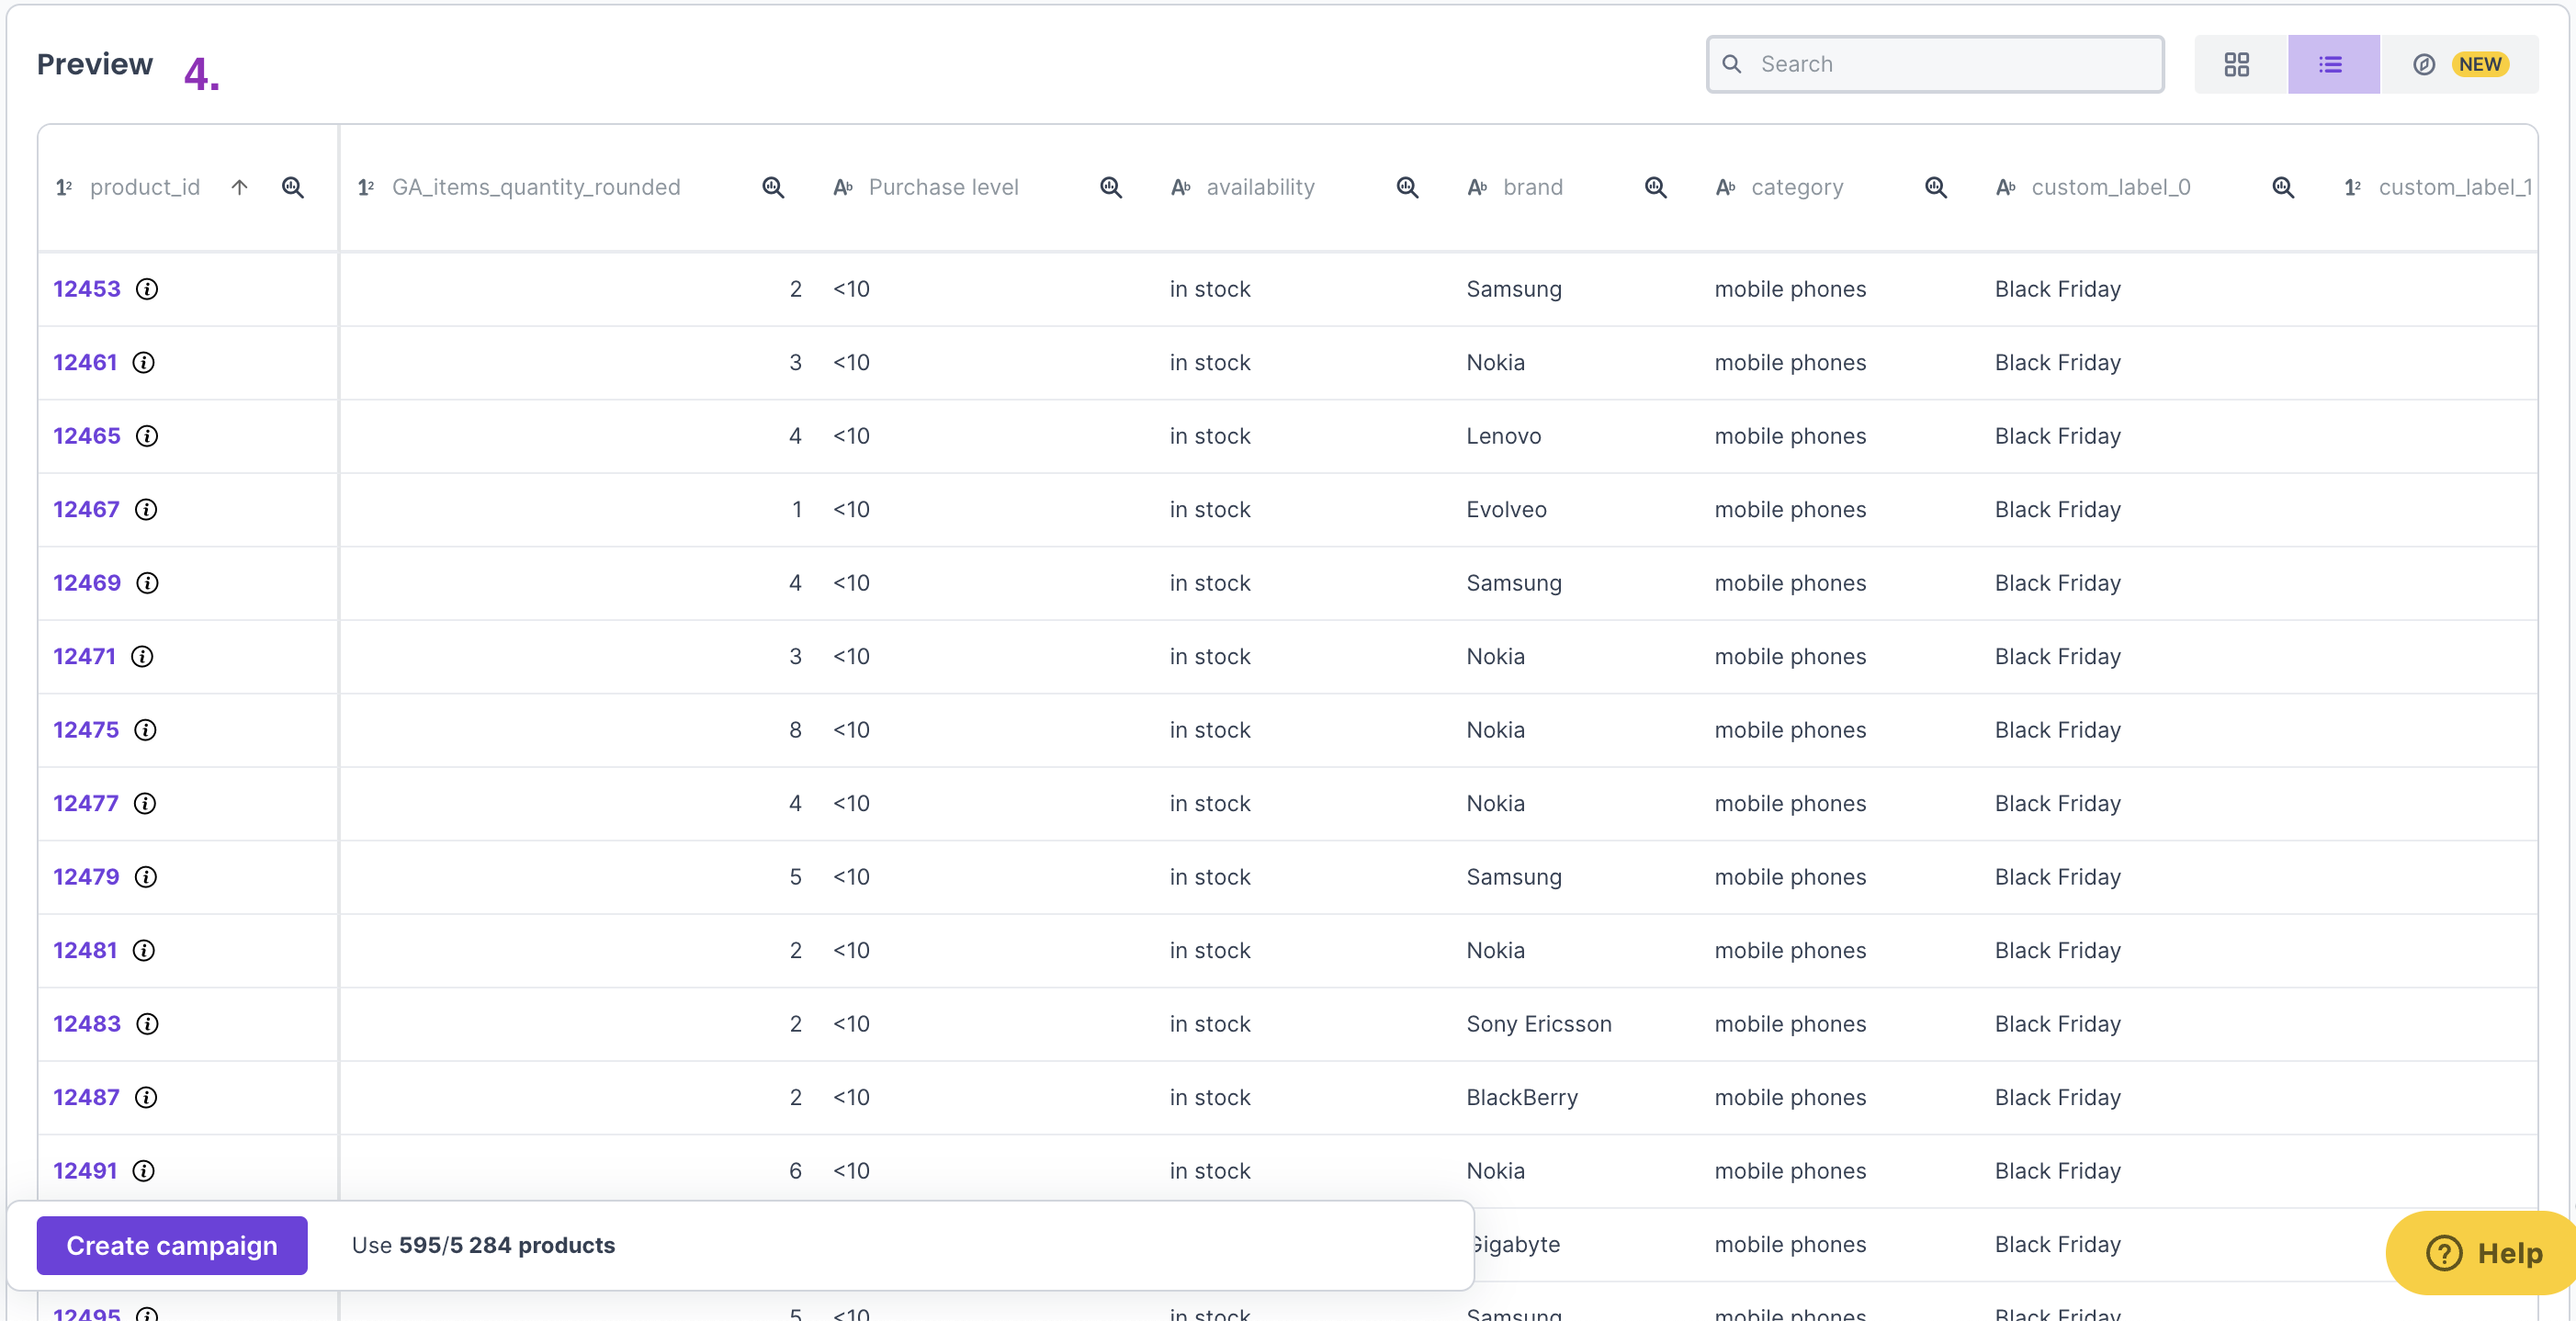Click Create campaign button

click(172, 1245)
